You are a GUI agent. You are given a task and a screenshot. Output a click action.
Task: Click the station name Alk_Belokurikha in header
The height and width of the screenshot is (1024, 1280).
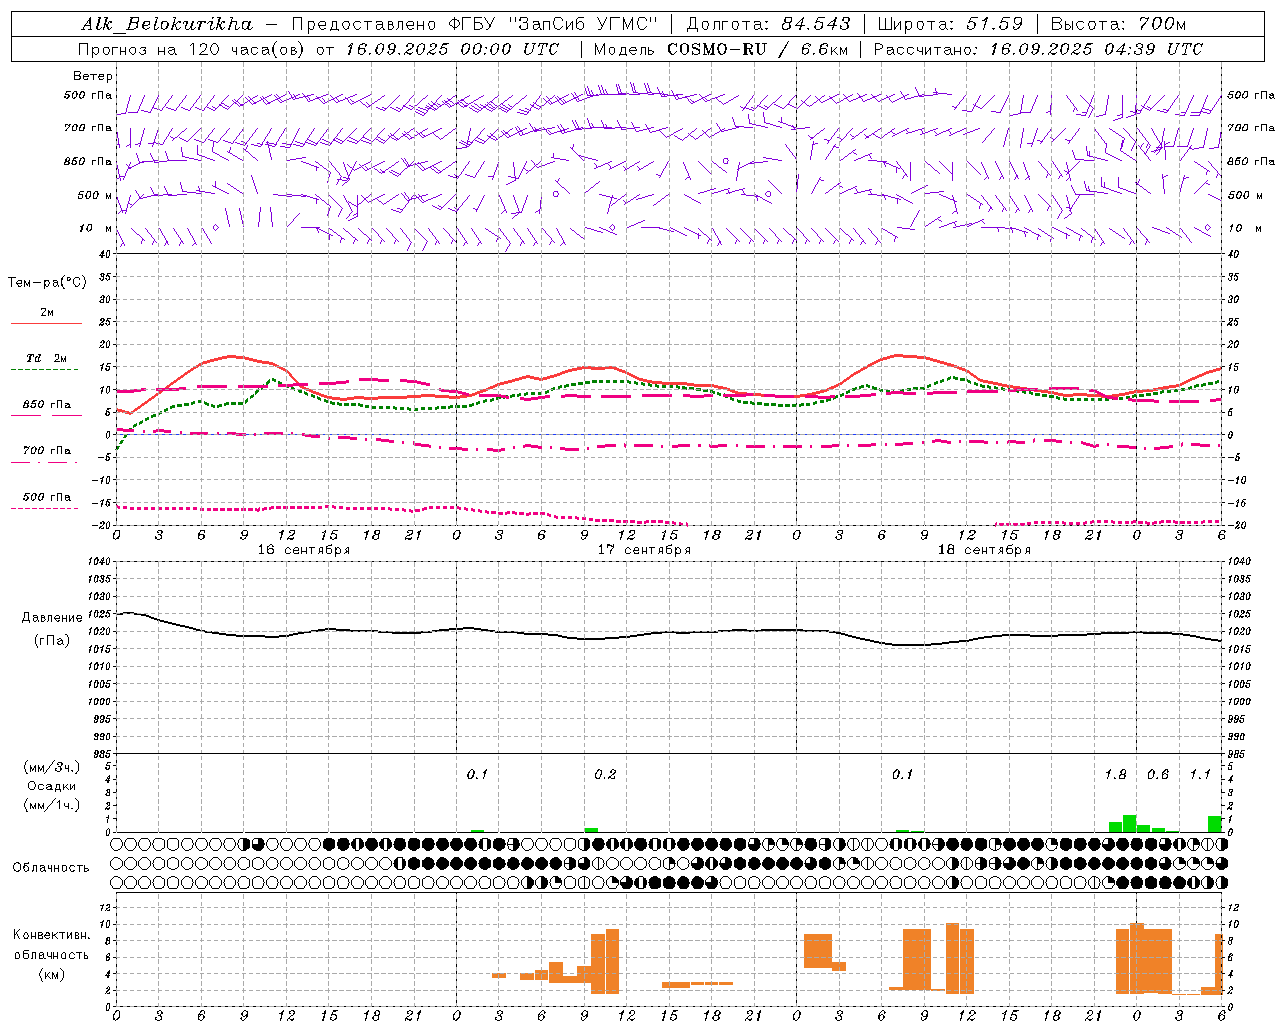point(167,23)
